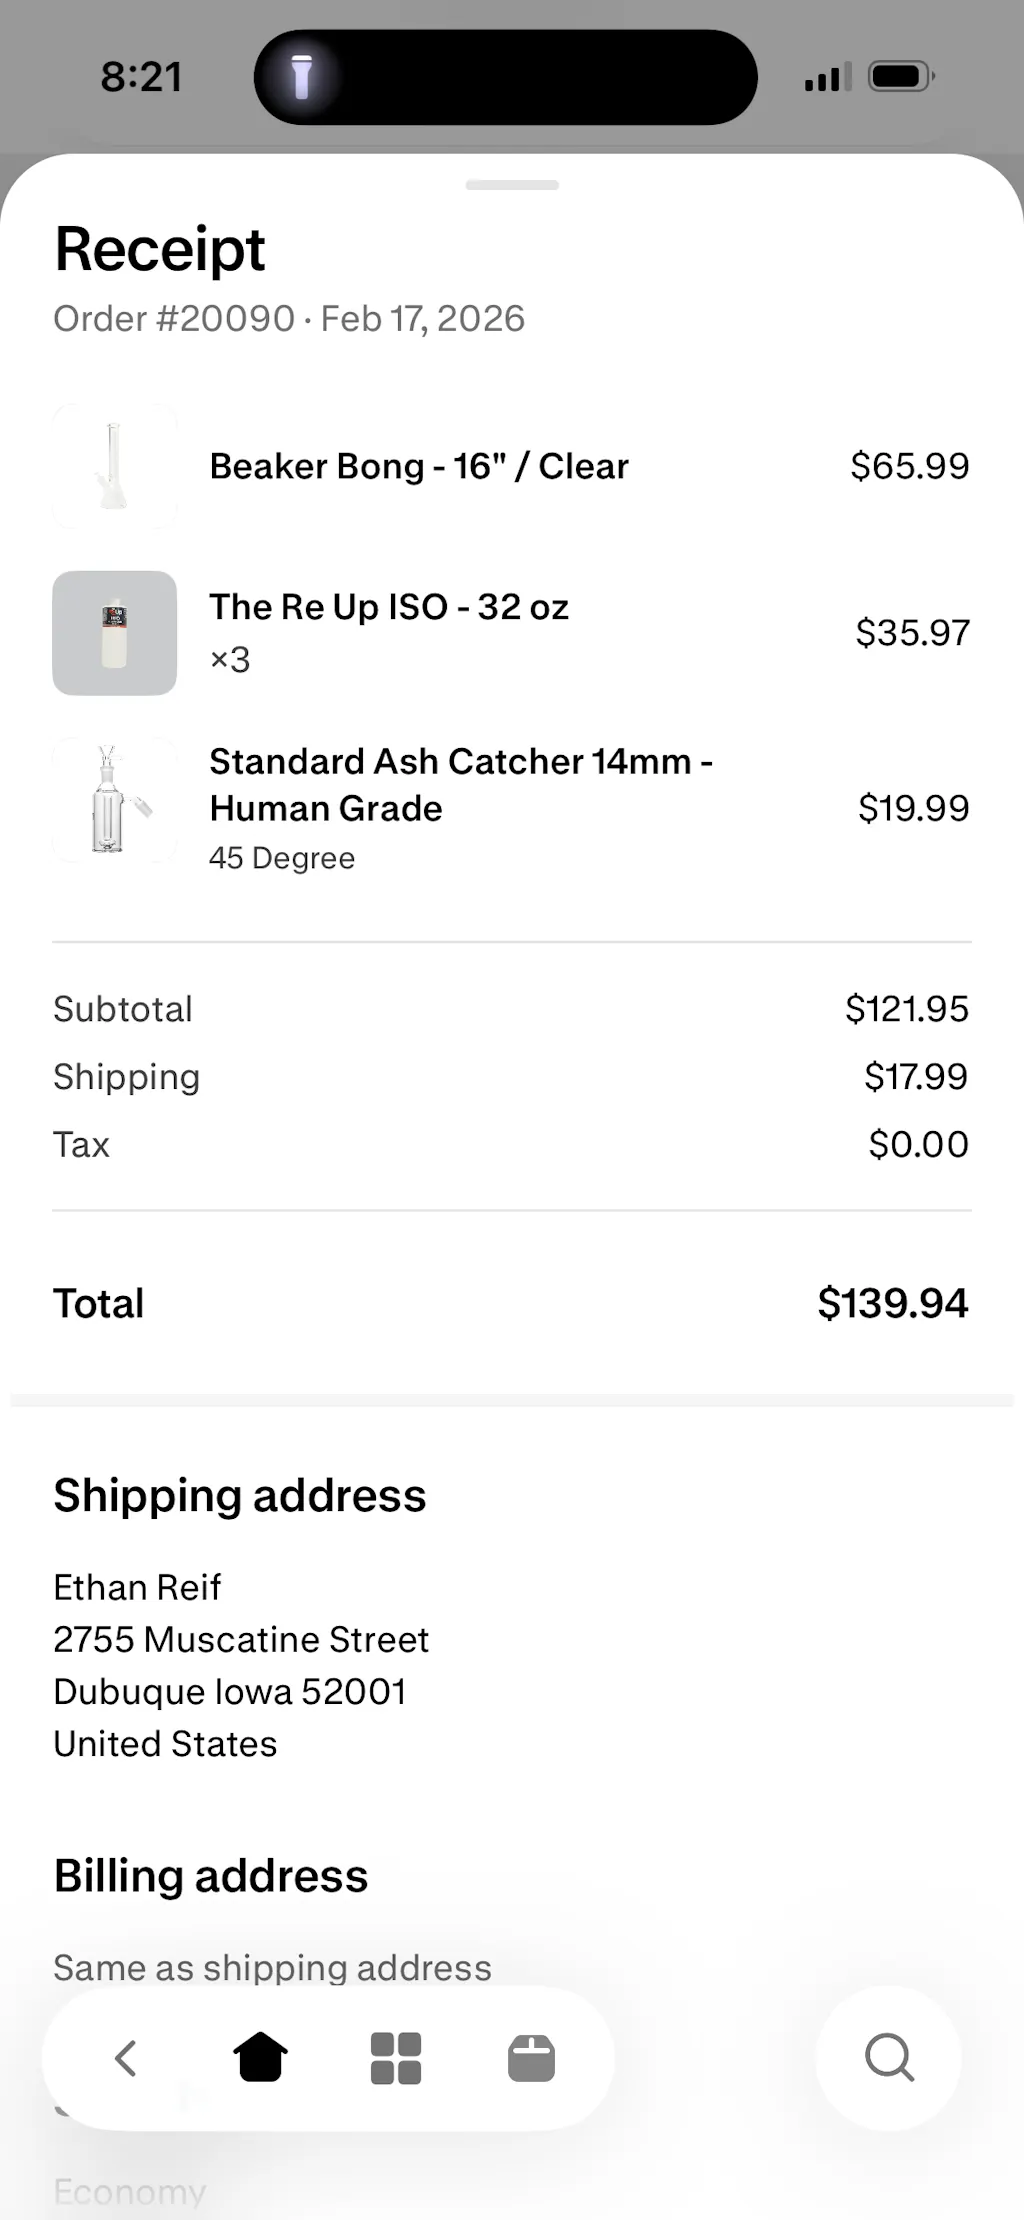
Task: Open the orders box icon
Action: pyautogui.click(x=531, y=2058)
